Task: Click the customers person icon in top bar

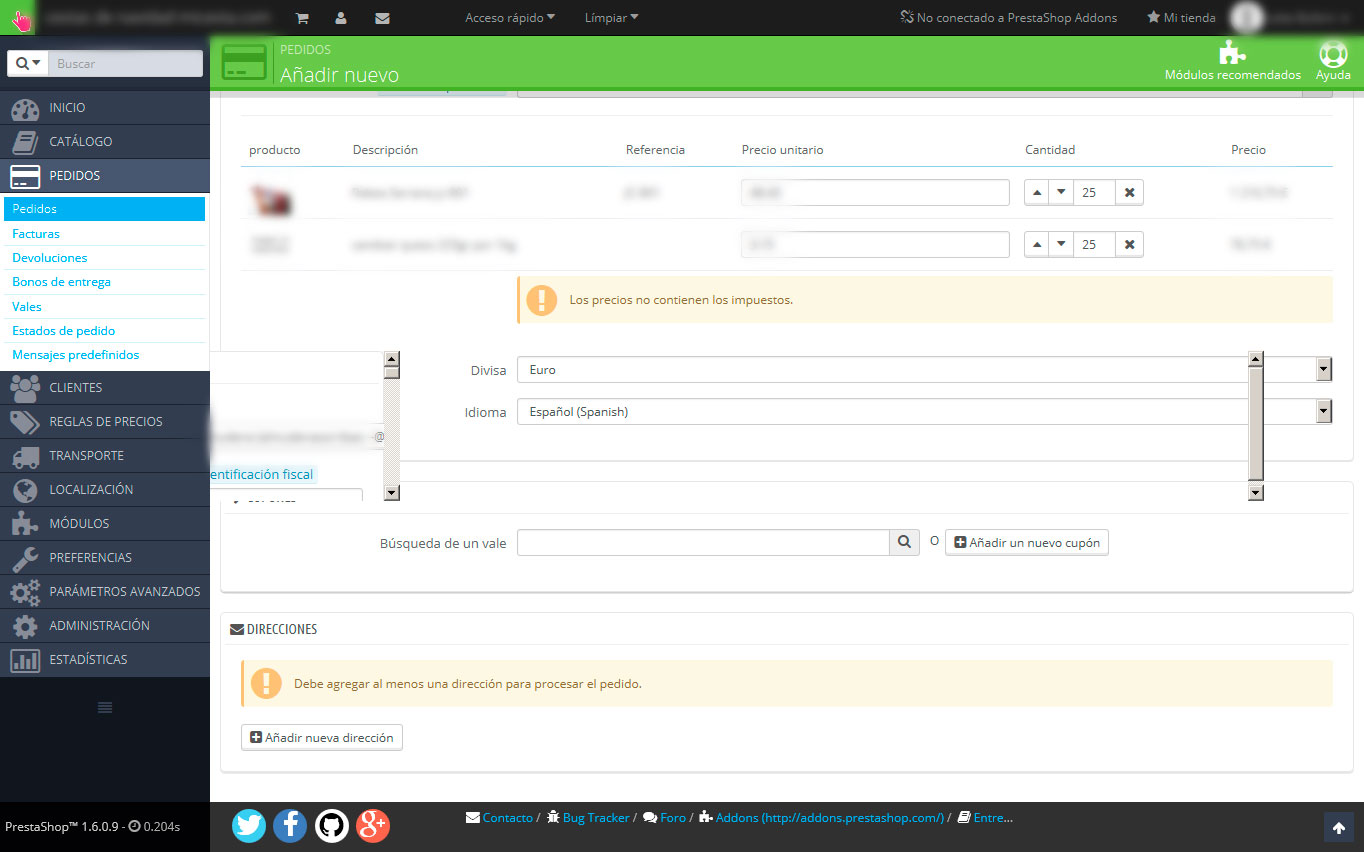Action: point(341,18)
